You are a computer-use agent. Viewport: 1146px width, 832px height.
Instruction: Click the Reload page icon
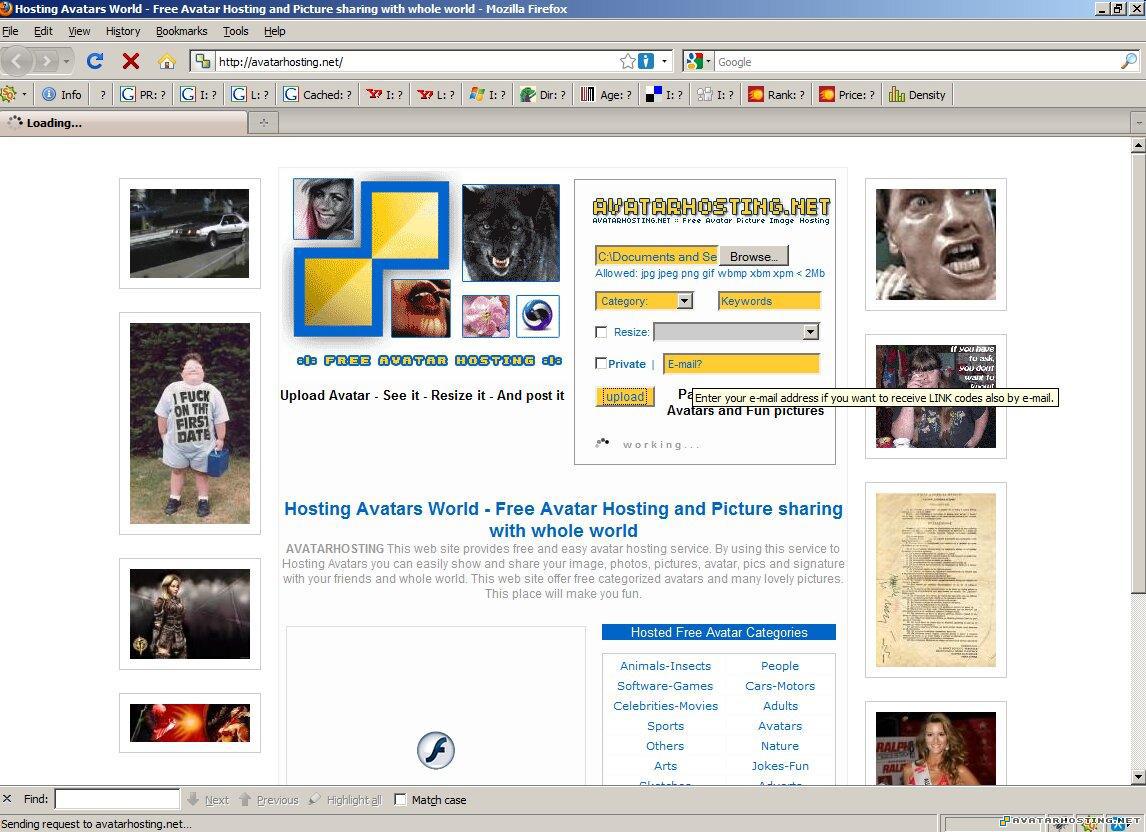point(95,61)
